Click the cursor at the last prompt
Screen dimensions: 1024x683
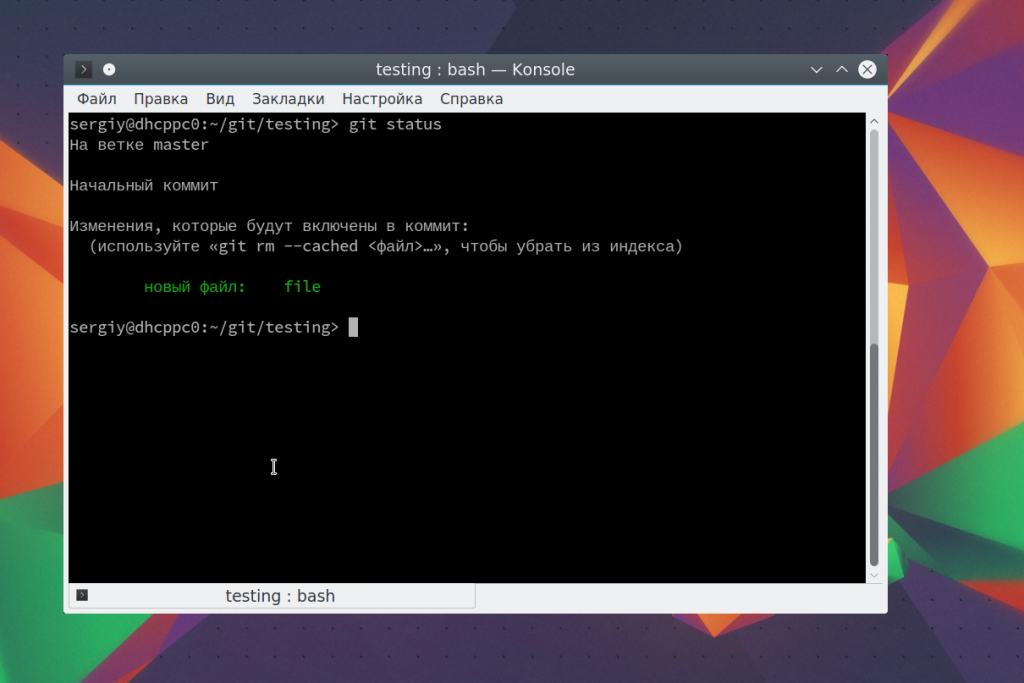click(353, 327)
